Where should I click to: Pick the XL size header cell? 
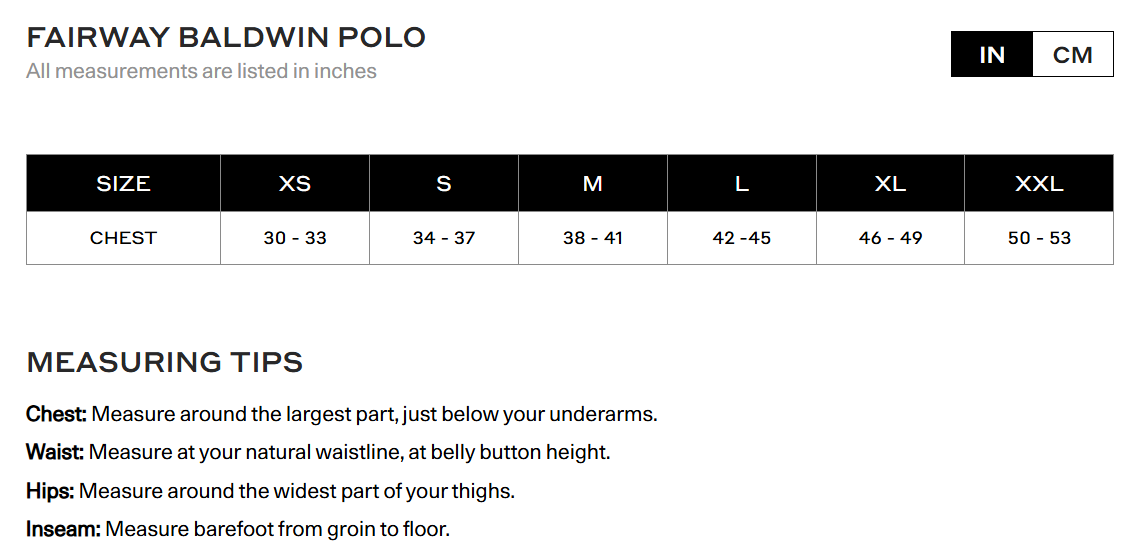click(x=890, y=184)
